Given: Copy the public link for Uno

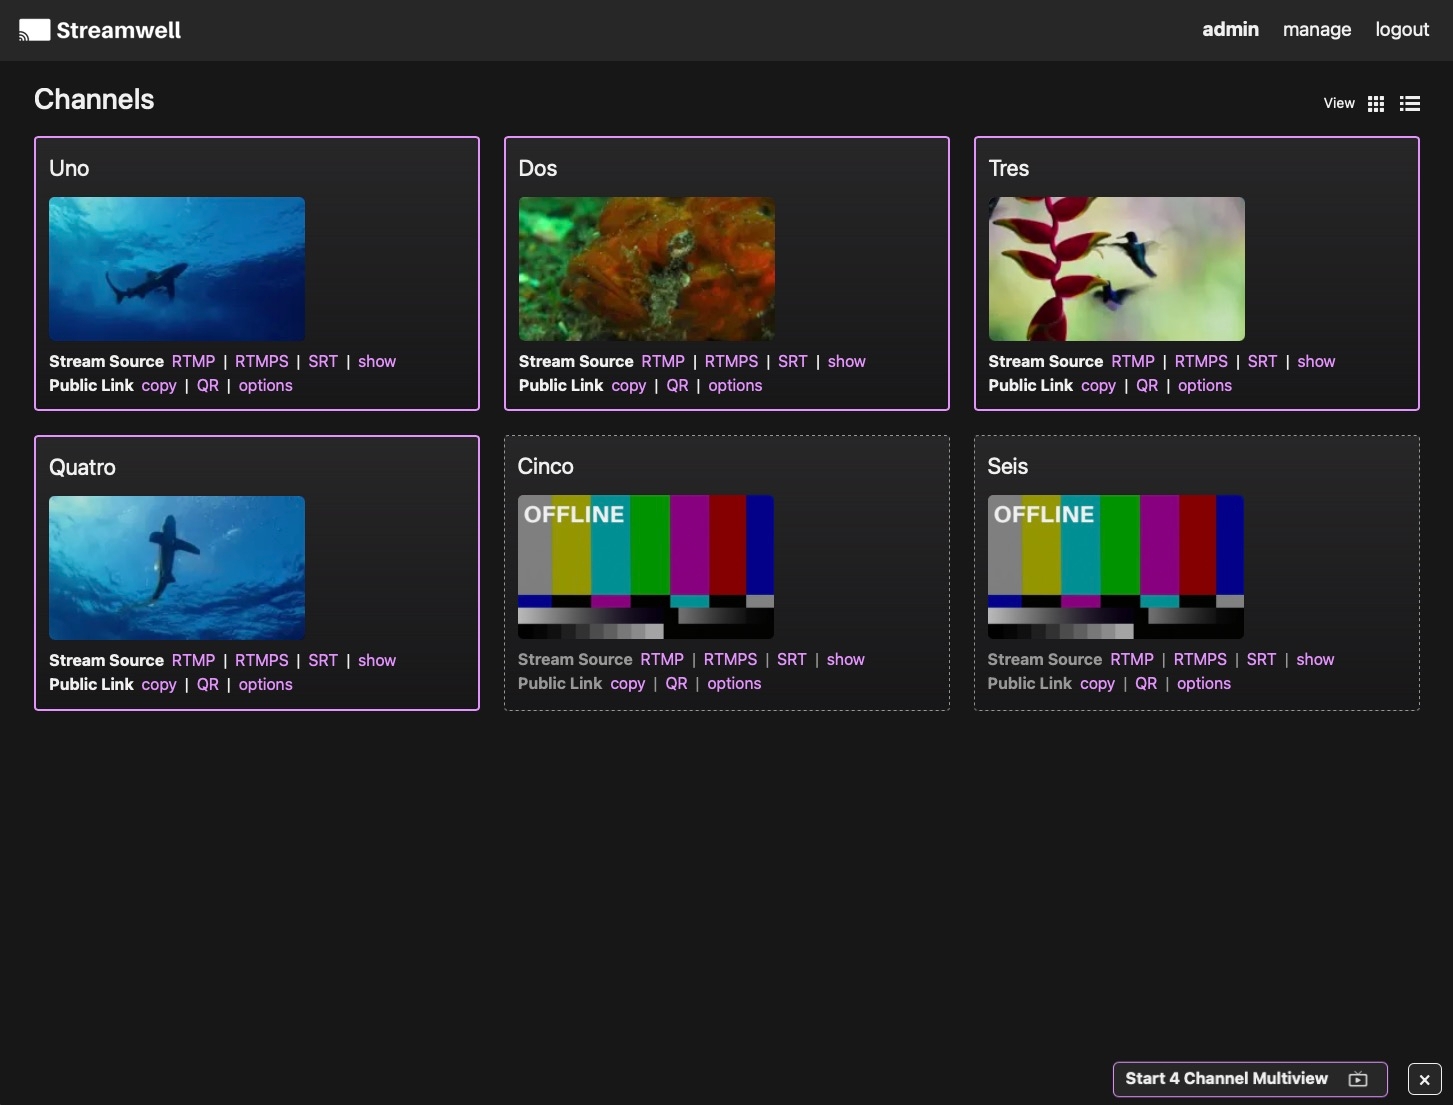Looking at the screenshot, I should (159, 386).
